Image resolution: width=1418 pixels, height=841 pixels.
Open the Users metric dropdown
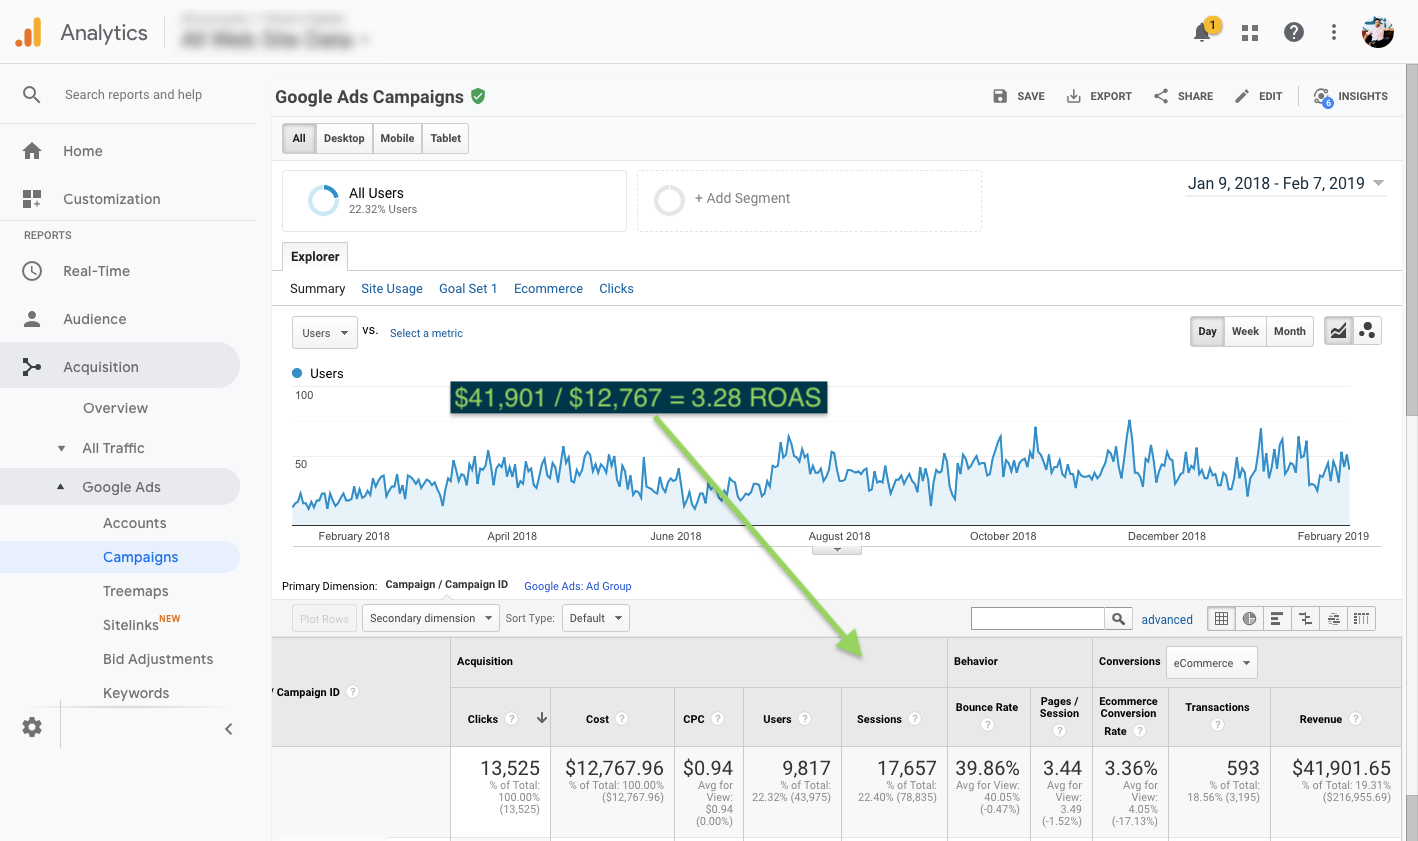325,333
